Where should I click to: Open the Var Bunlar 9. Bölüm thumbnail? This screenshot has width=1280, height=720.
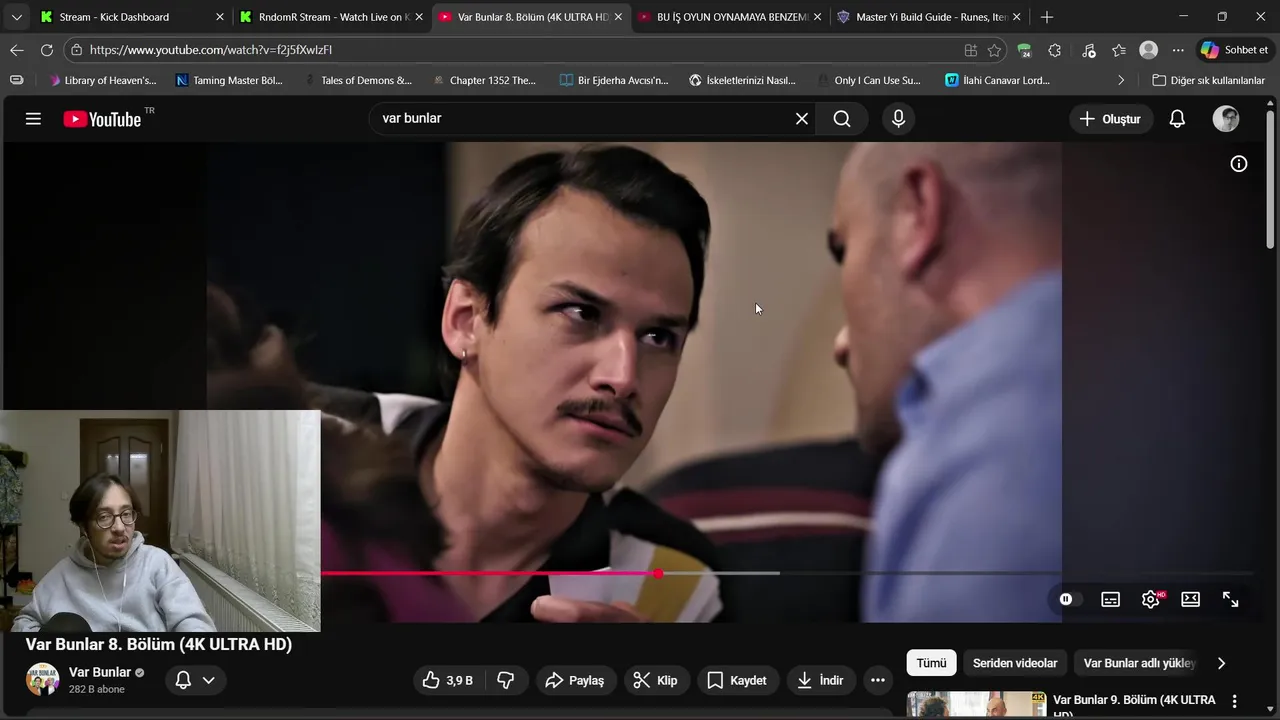[x=976, y=704]
